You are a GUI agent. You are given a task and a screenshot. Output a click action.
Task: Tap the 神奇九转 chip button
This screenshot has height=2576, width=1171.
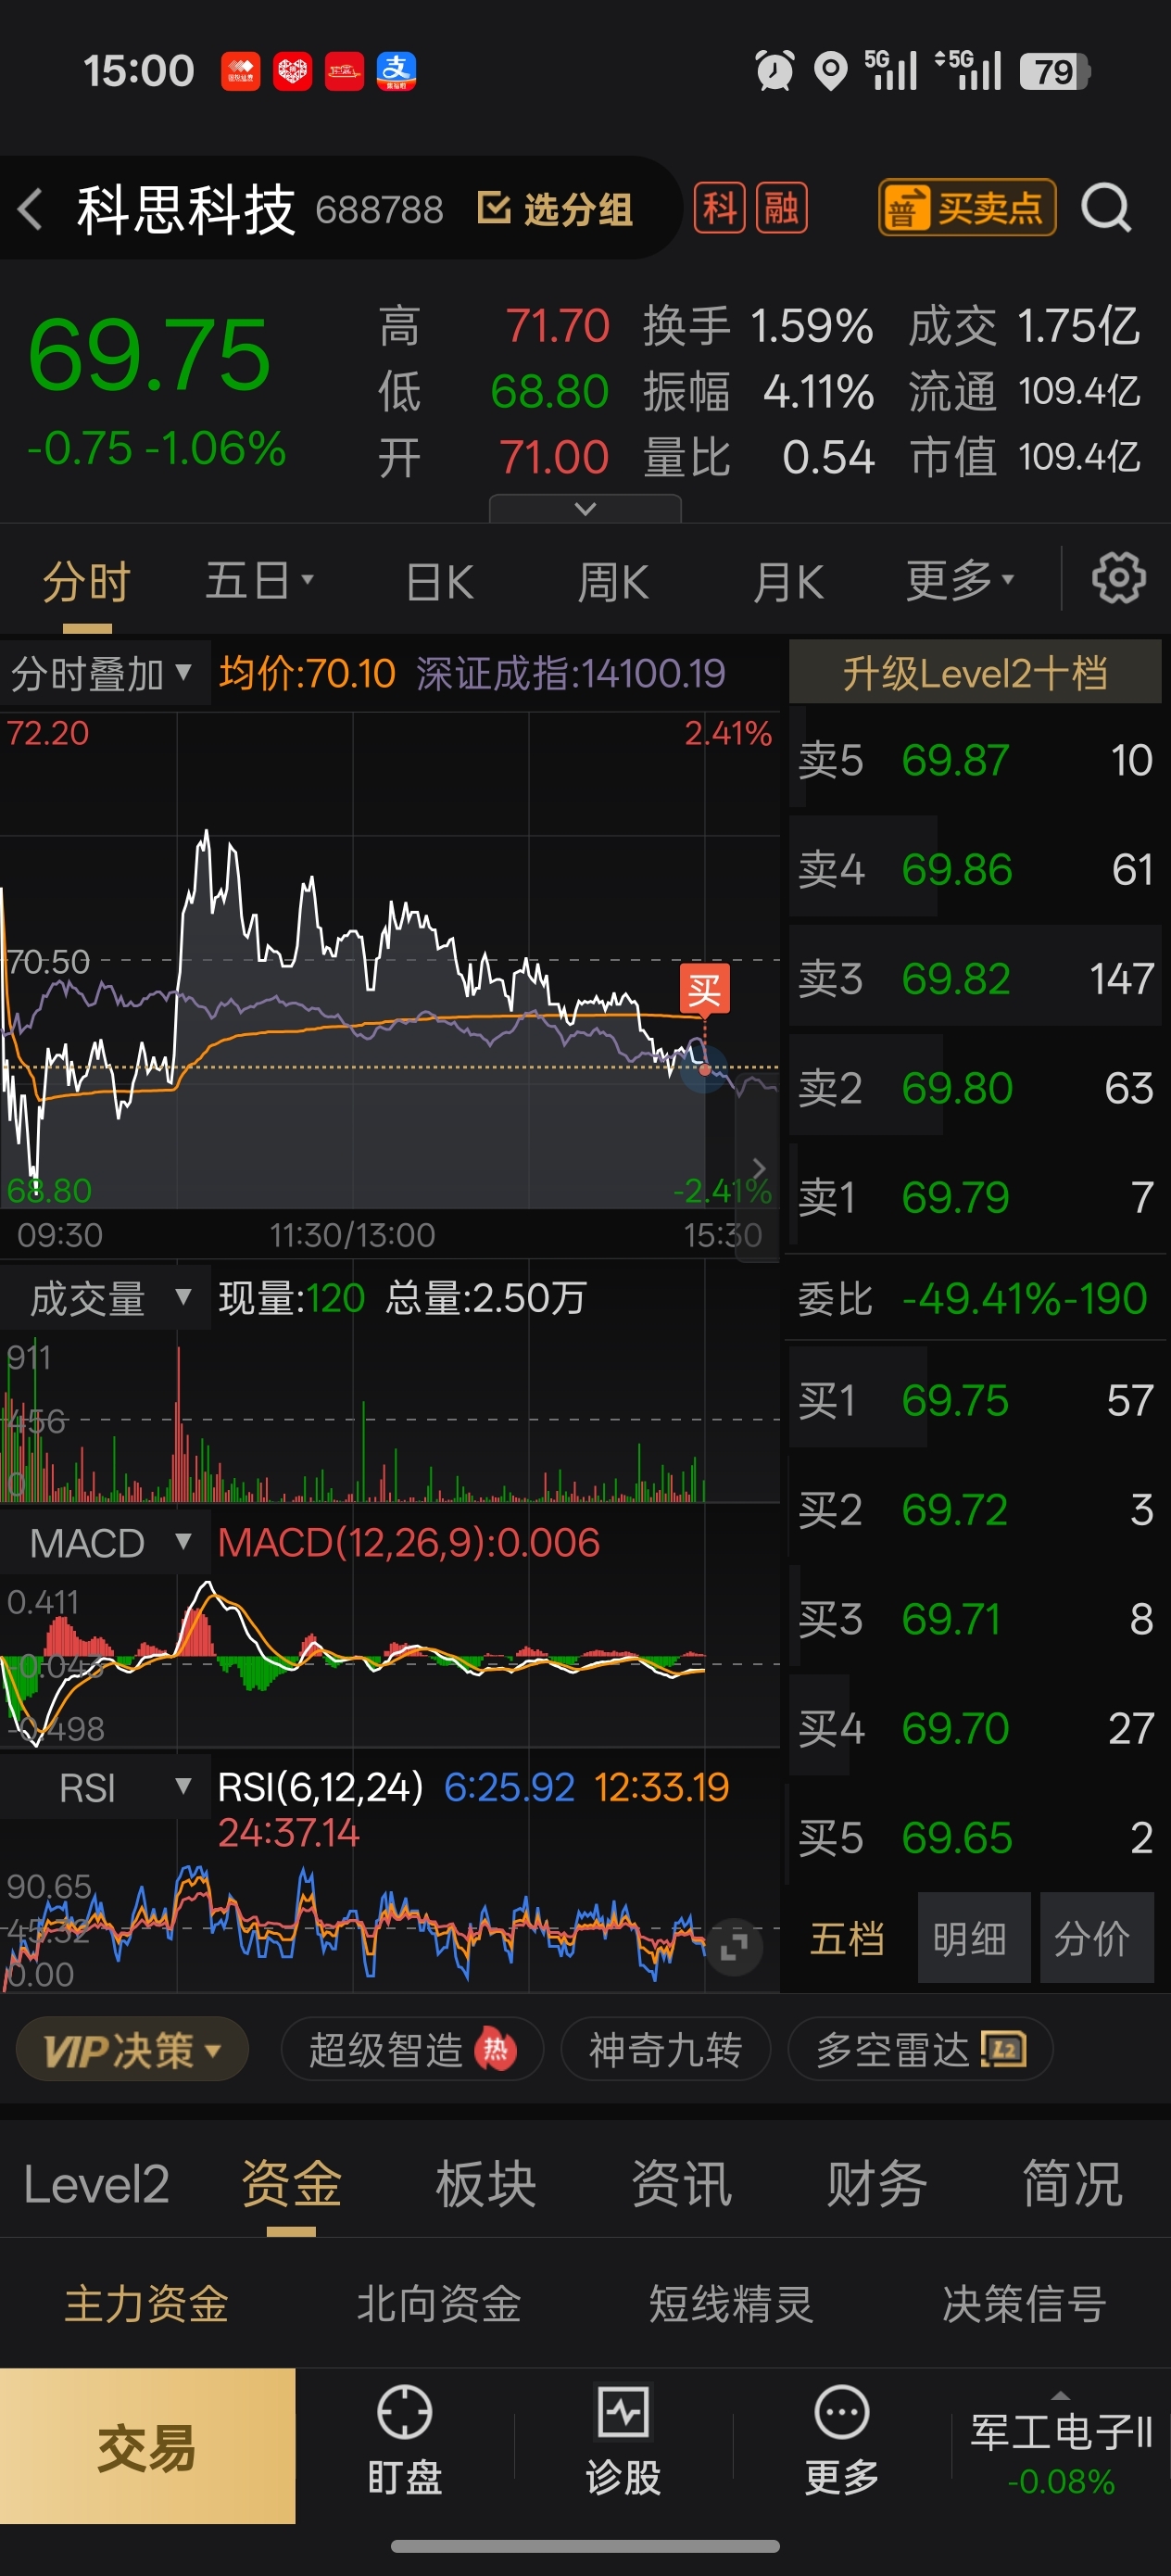(x=666, y=2051)
